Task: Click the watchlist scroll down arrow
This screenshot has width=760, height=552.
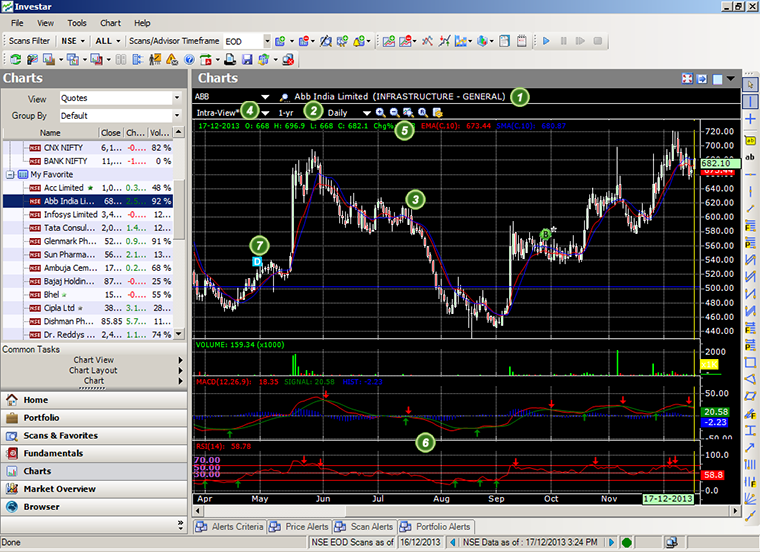Action: [179, 334]
